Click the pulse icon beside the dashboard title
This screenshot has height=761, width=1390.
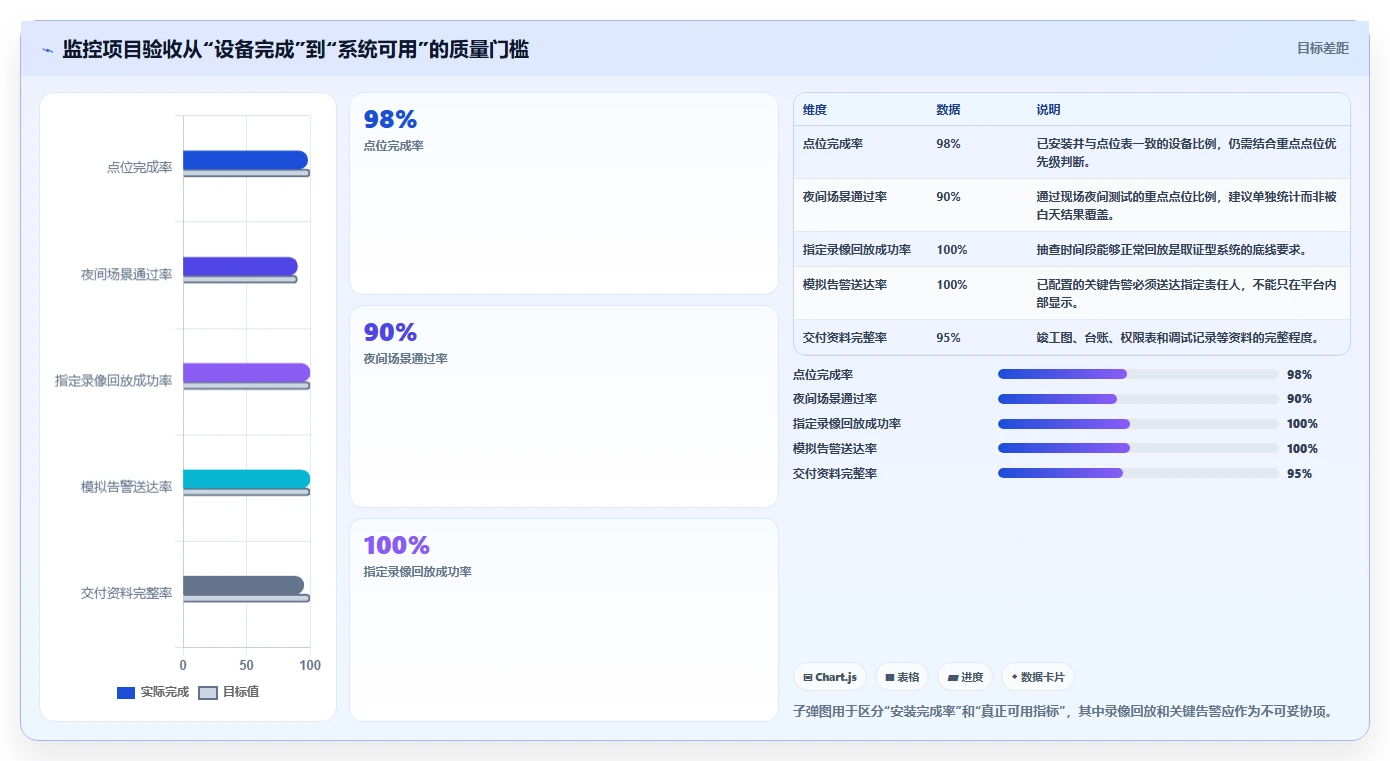(48, 50)
